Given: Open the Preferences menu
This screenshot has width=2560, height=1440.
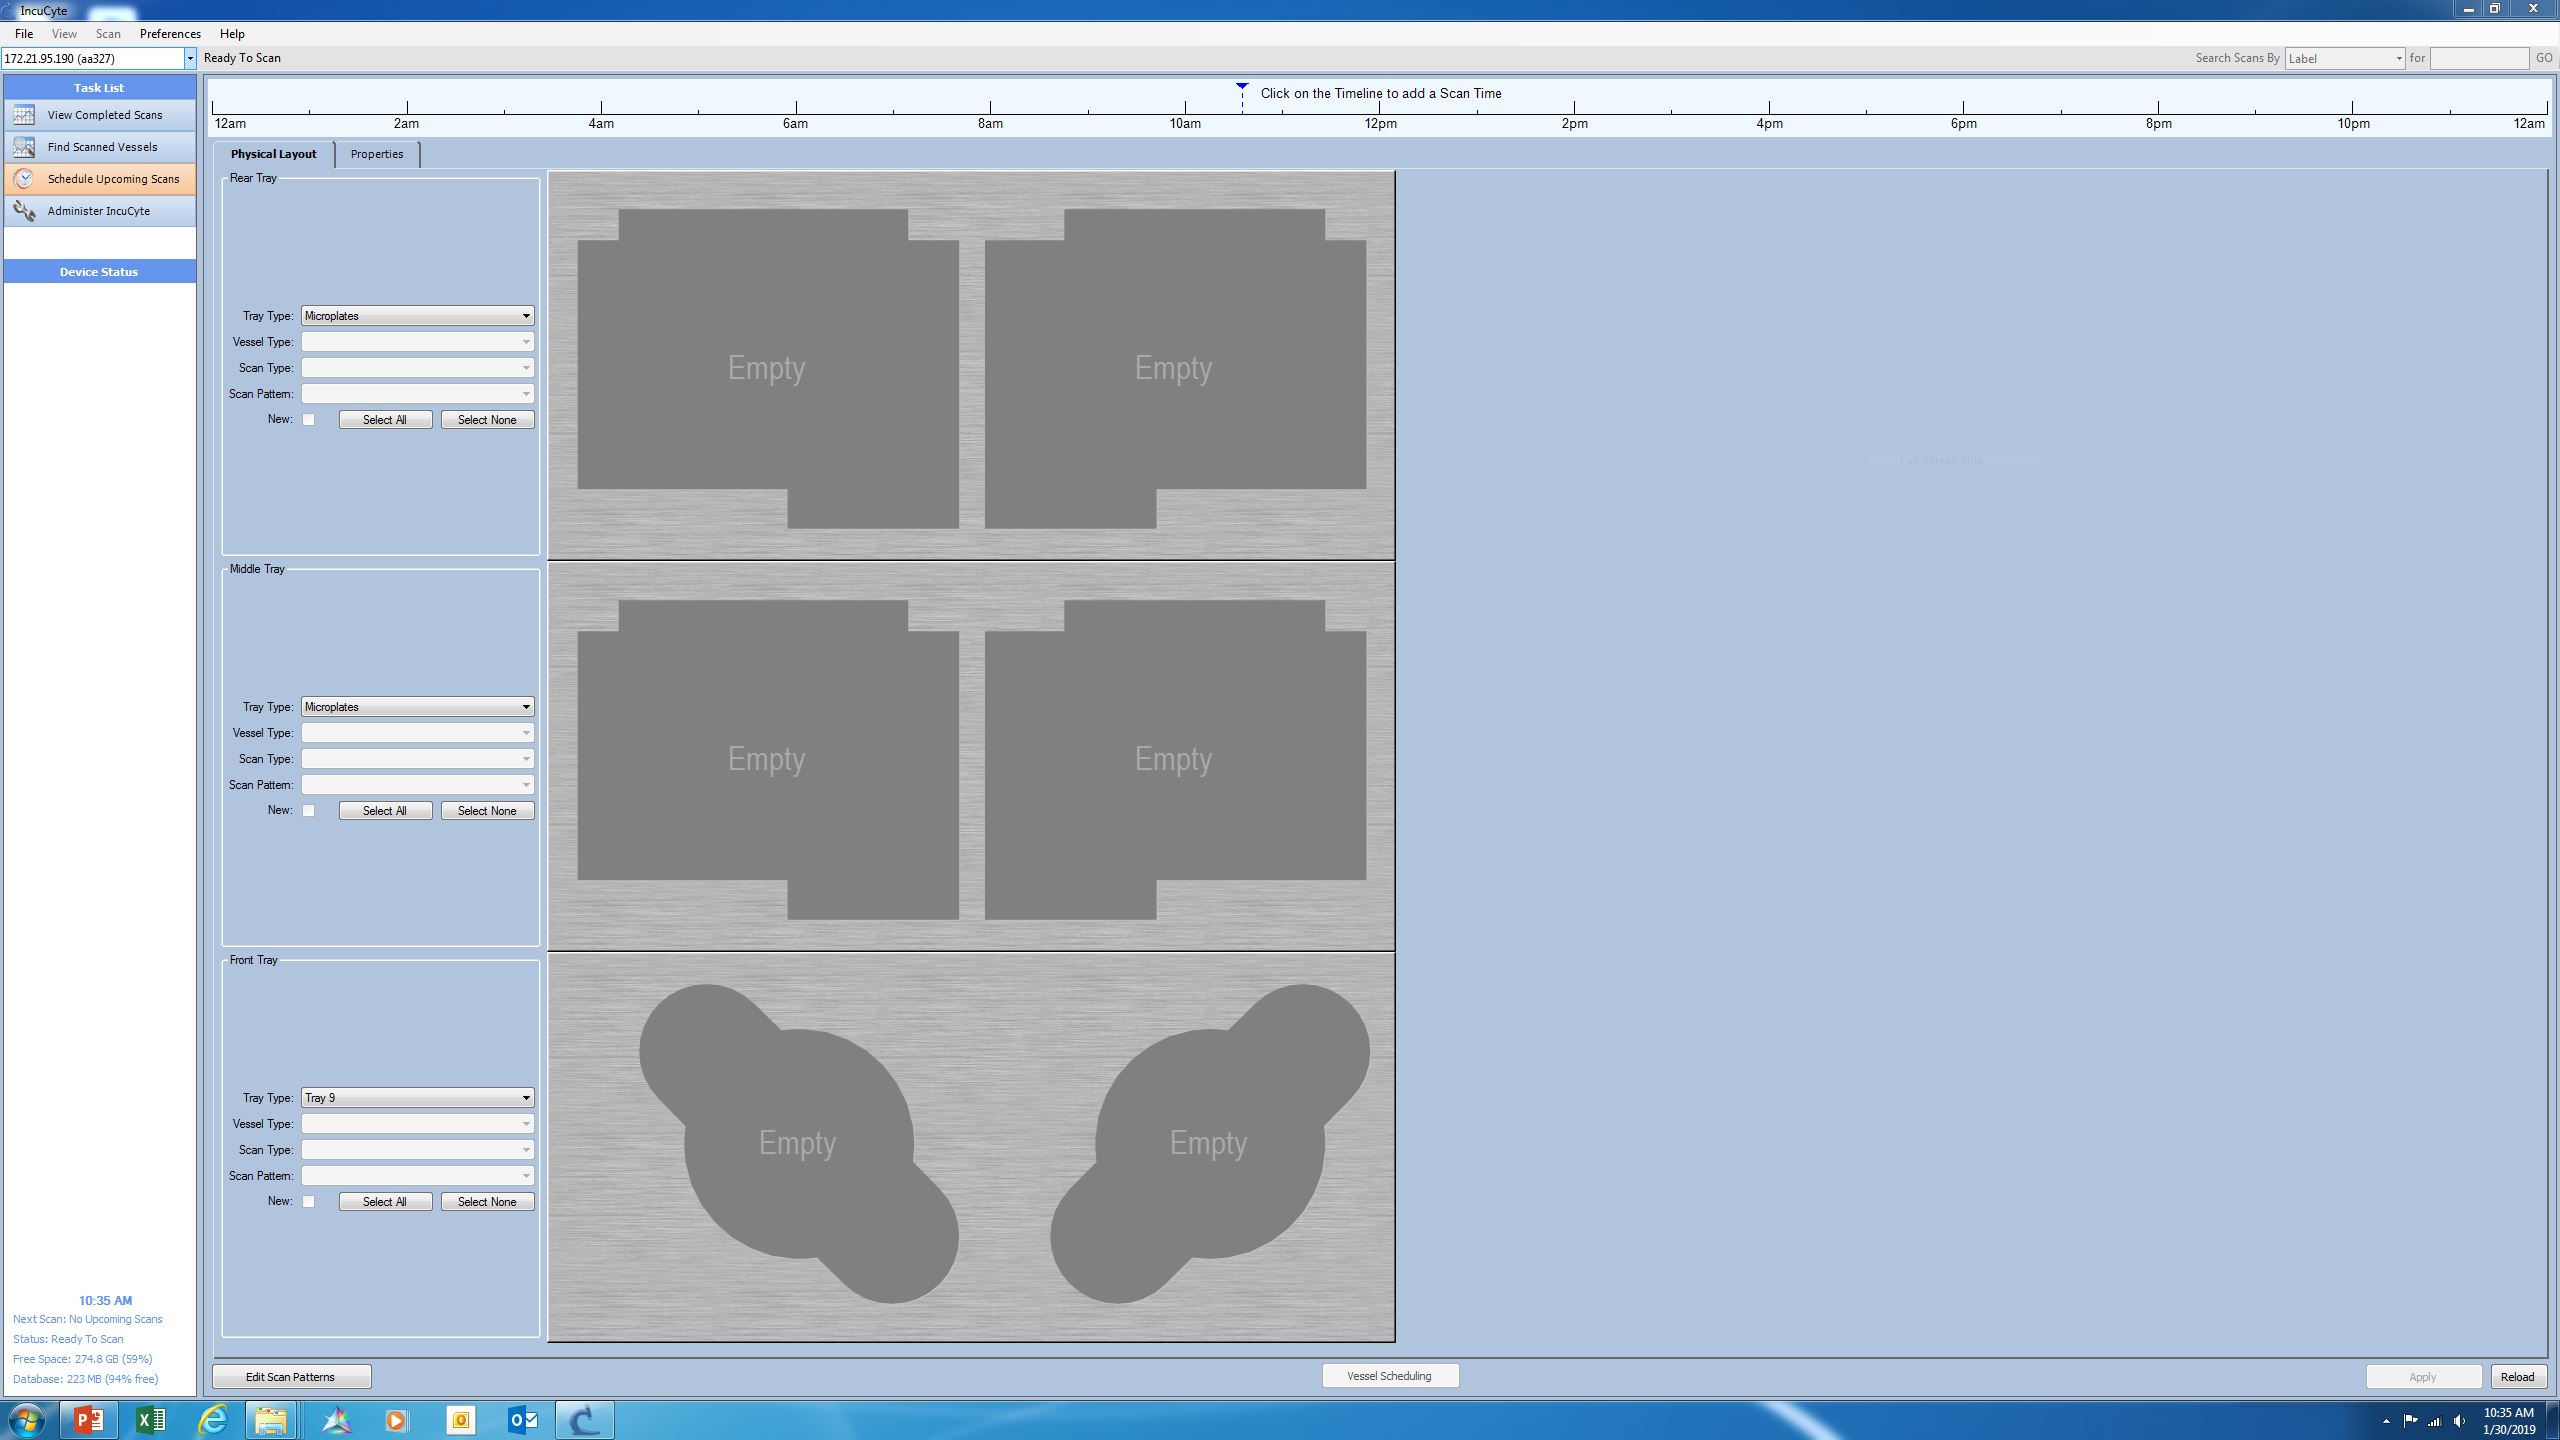Looking at the screenshot, I should (x=170, y=34).
